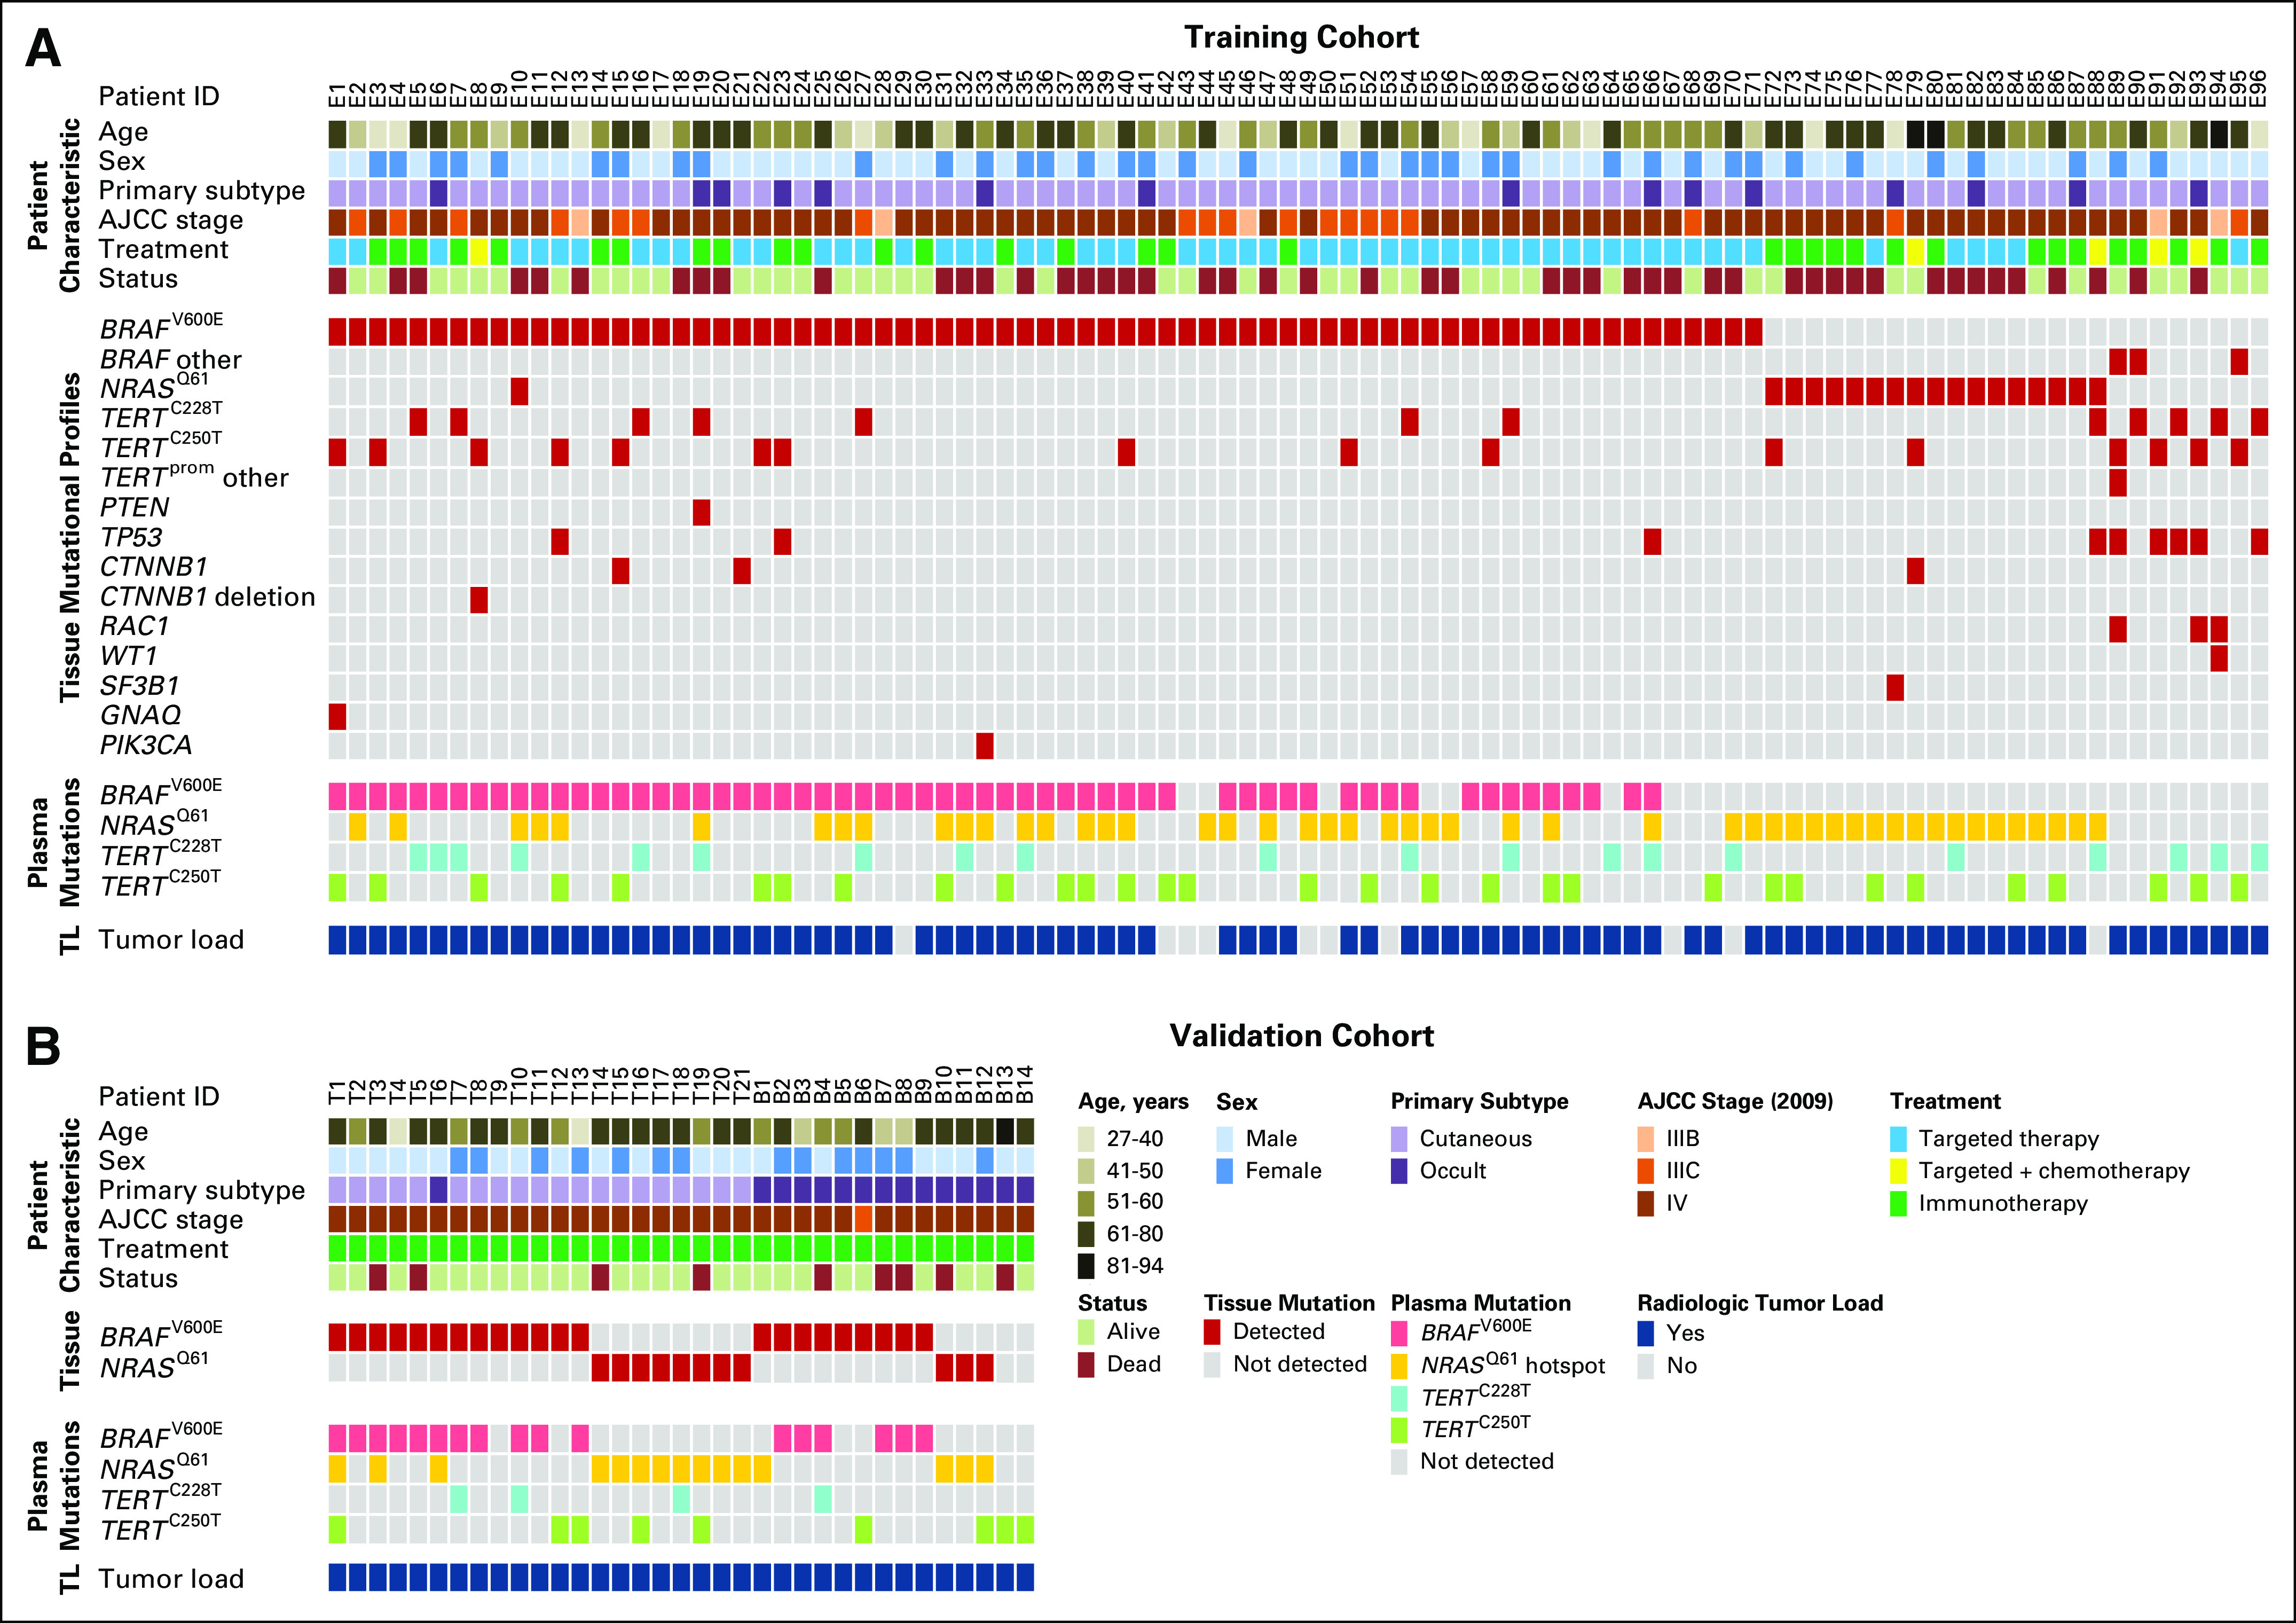2296x1623 pixels.
Task: Select the 61-80 age legend swatch
Action: coord(1086,1233)
